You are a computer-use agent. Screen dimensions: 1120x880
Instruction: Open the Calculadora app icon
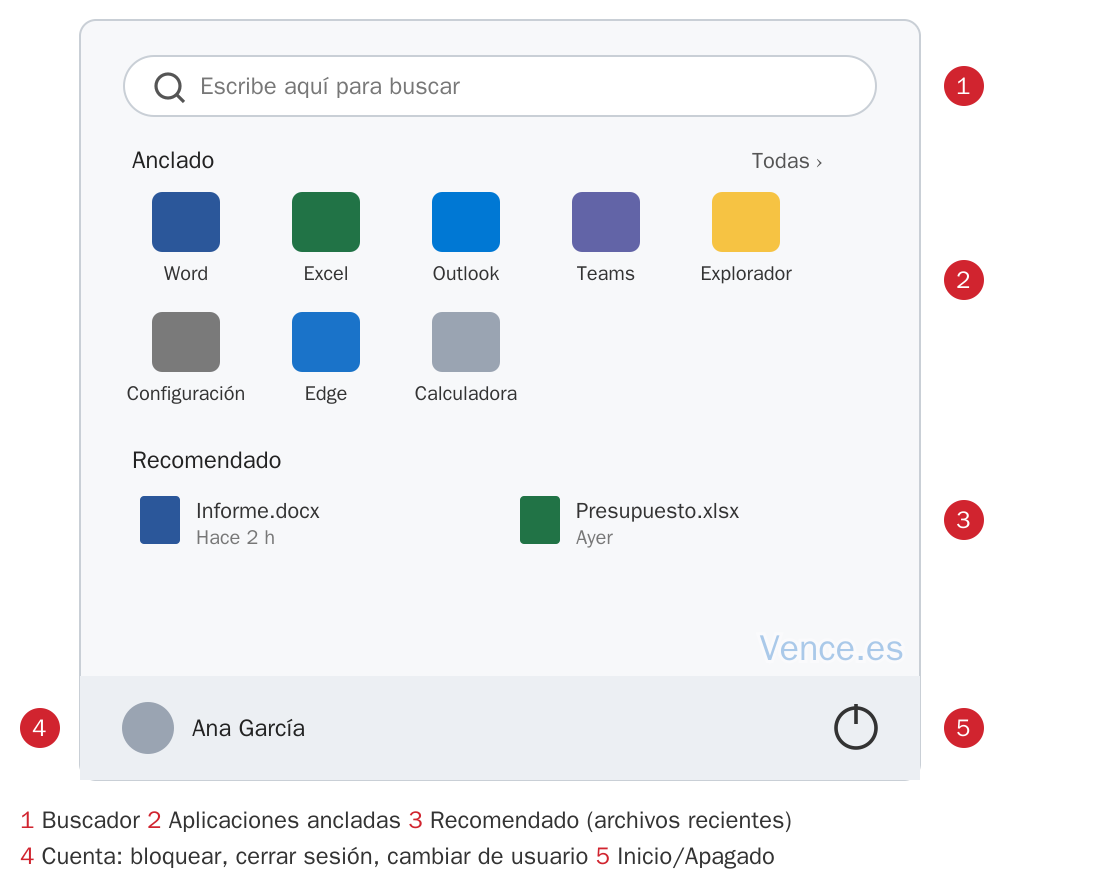(x=466, y=341)
